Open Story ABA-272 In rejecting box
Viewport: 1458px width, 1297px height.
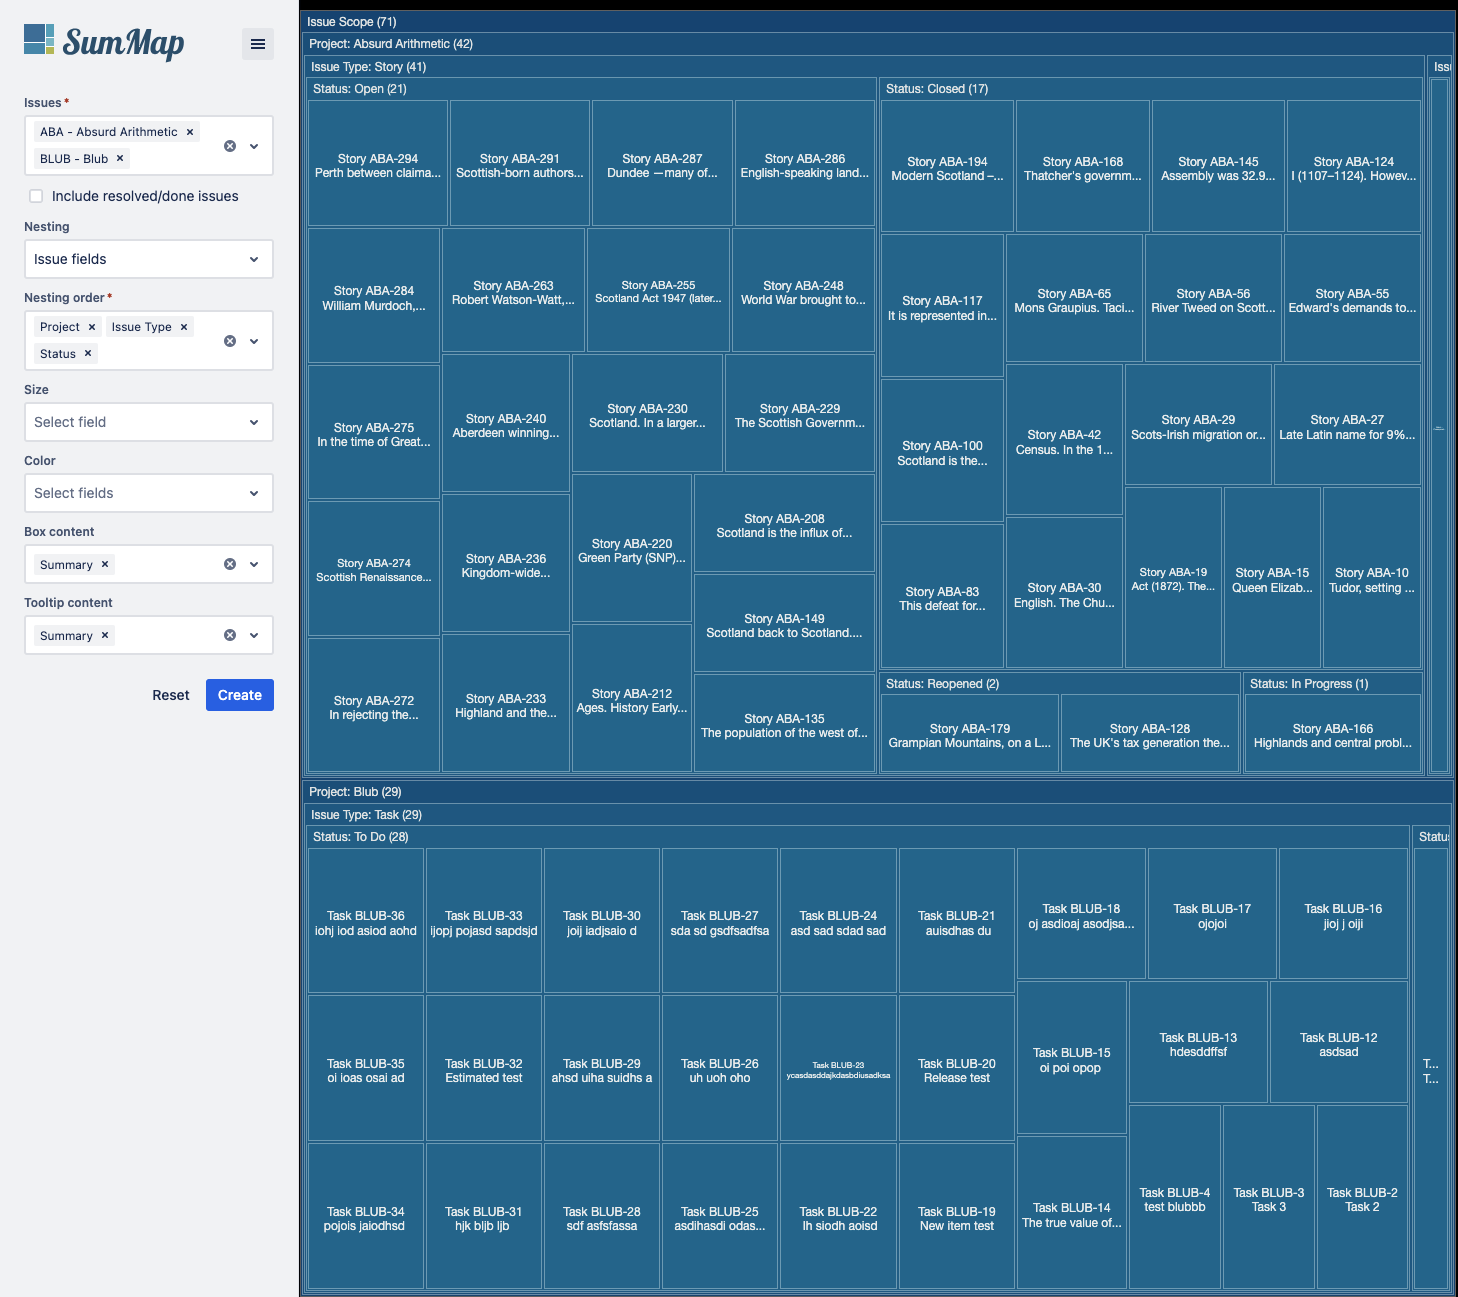point(374,706)
